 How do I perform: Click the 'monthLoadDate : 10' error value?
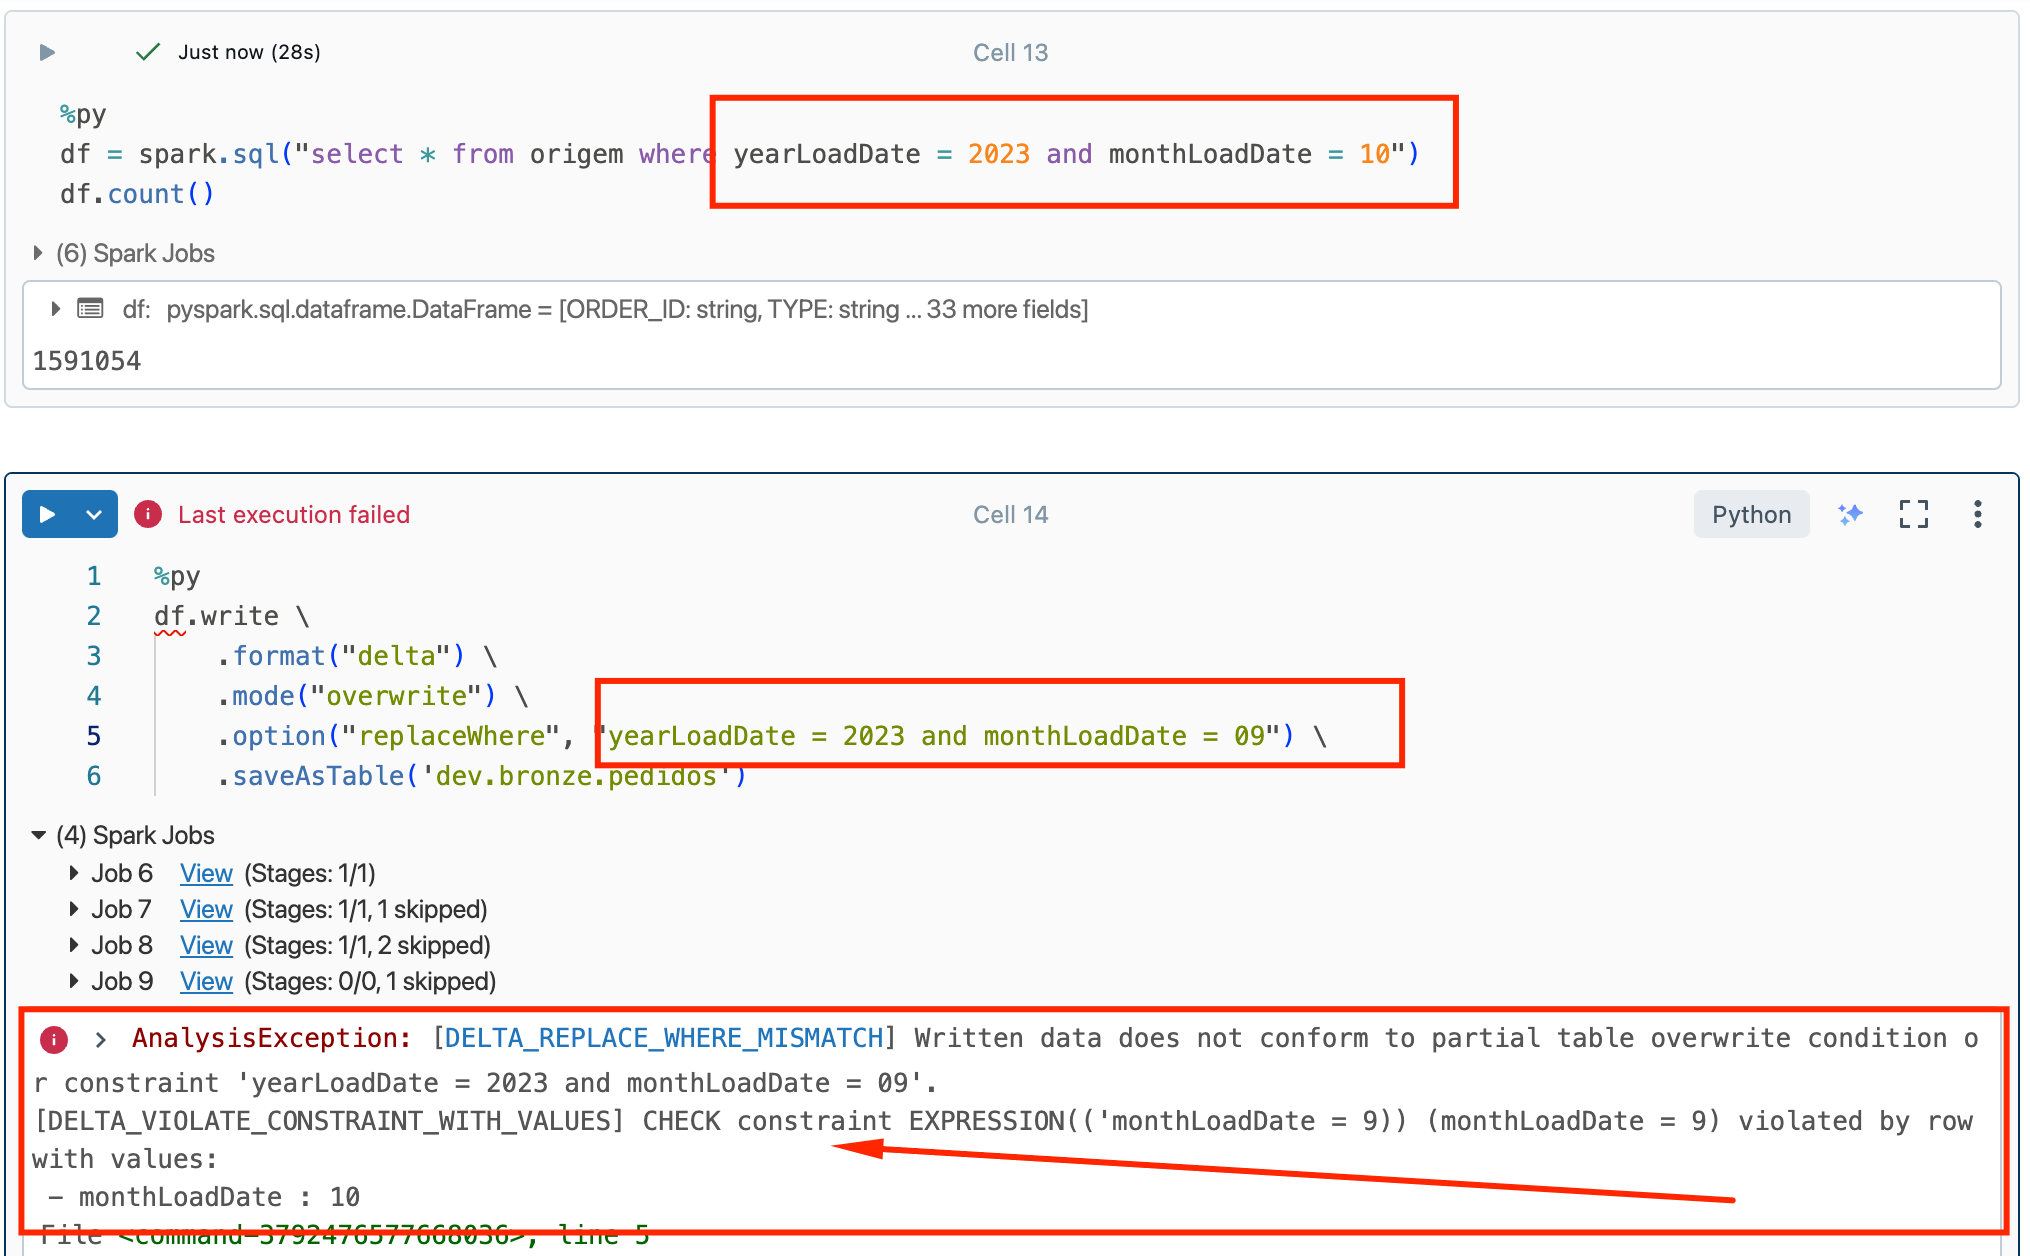point(205,1197)
